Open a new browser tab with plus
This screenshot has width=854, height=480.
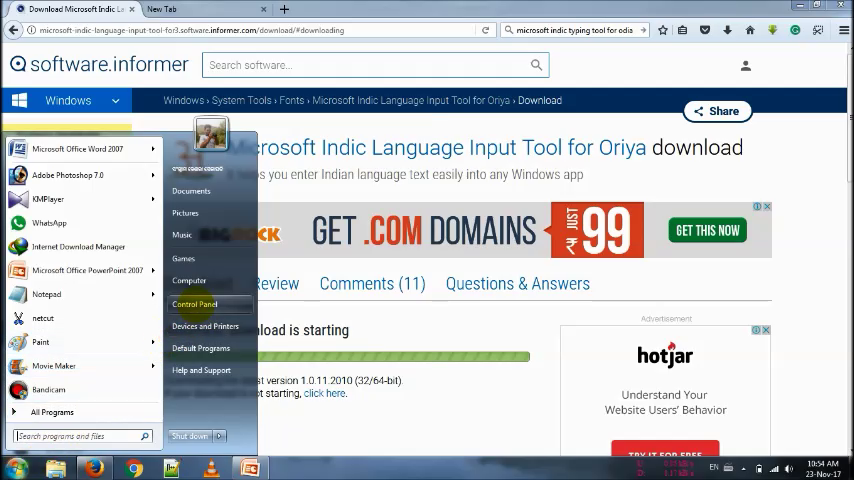click(284, 9)
